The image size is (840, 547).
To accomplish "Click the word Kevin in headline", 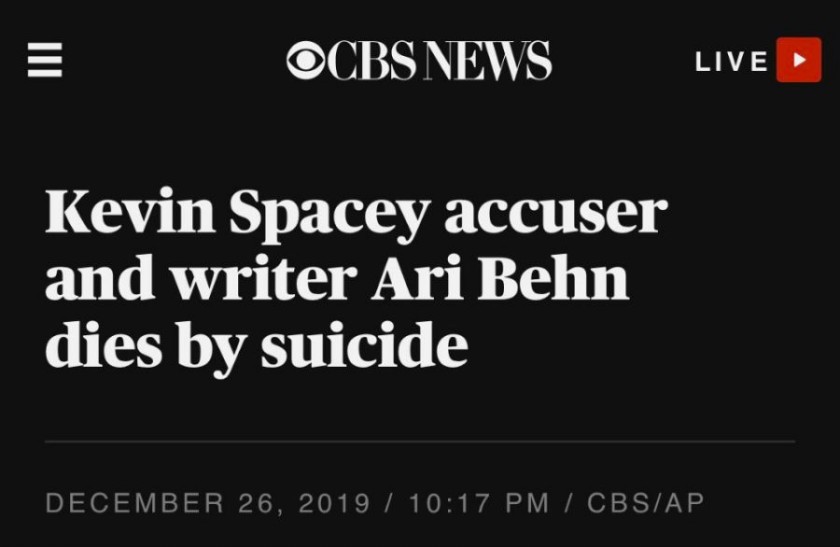I will pos(128,213).
